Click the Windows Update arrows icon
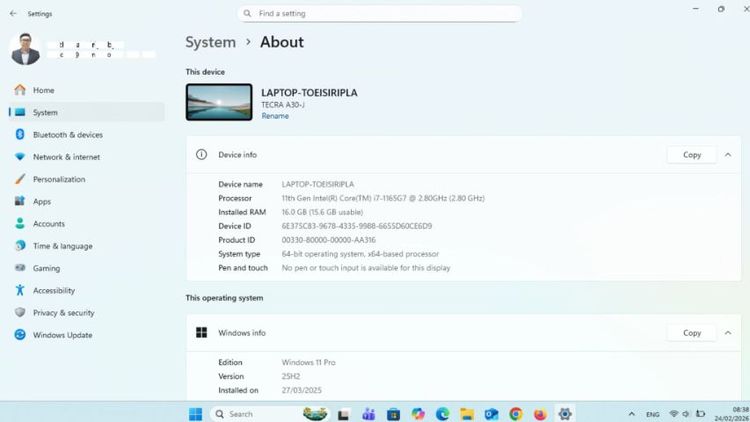 (x=20, y=334)
